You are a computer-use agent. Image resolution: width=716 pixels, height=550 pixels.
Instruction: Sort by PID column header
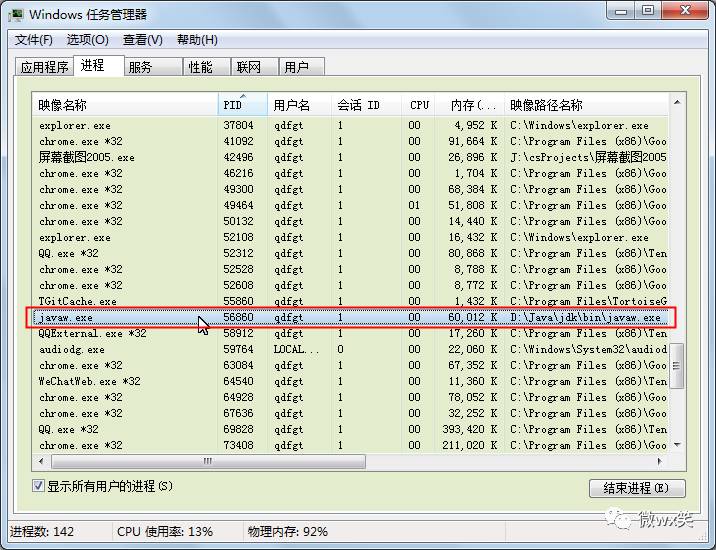(x=243, y=105)
